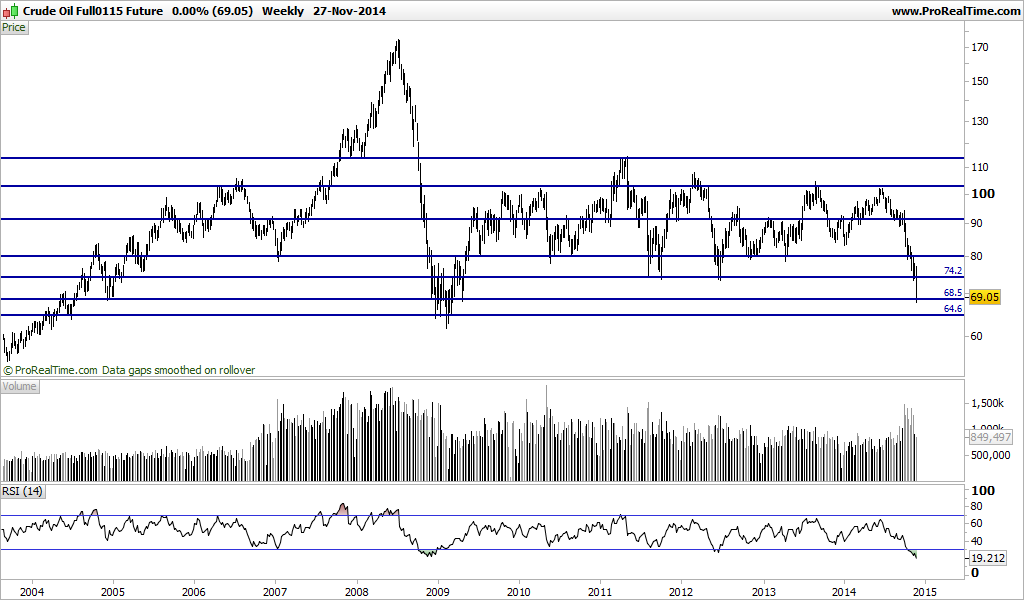The width and height of the screenshot is (1024, 600).
Task: Click the 130 price axis label
Action: point(980,121)
